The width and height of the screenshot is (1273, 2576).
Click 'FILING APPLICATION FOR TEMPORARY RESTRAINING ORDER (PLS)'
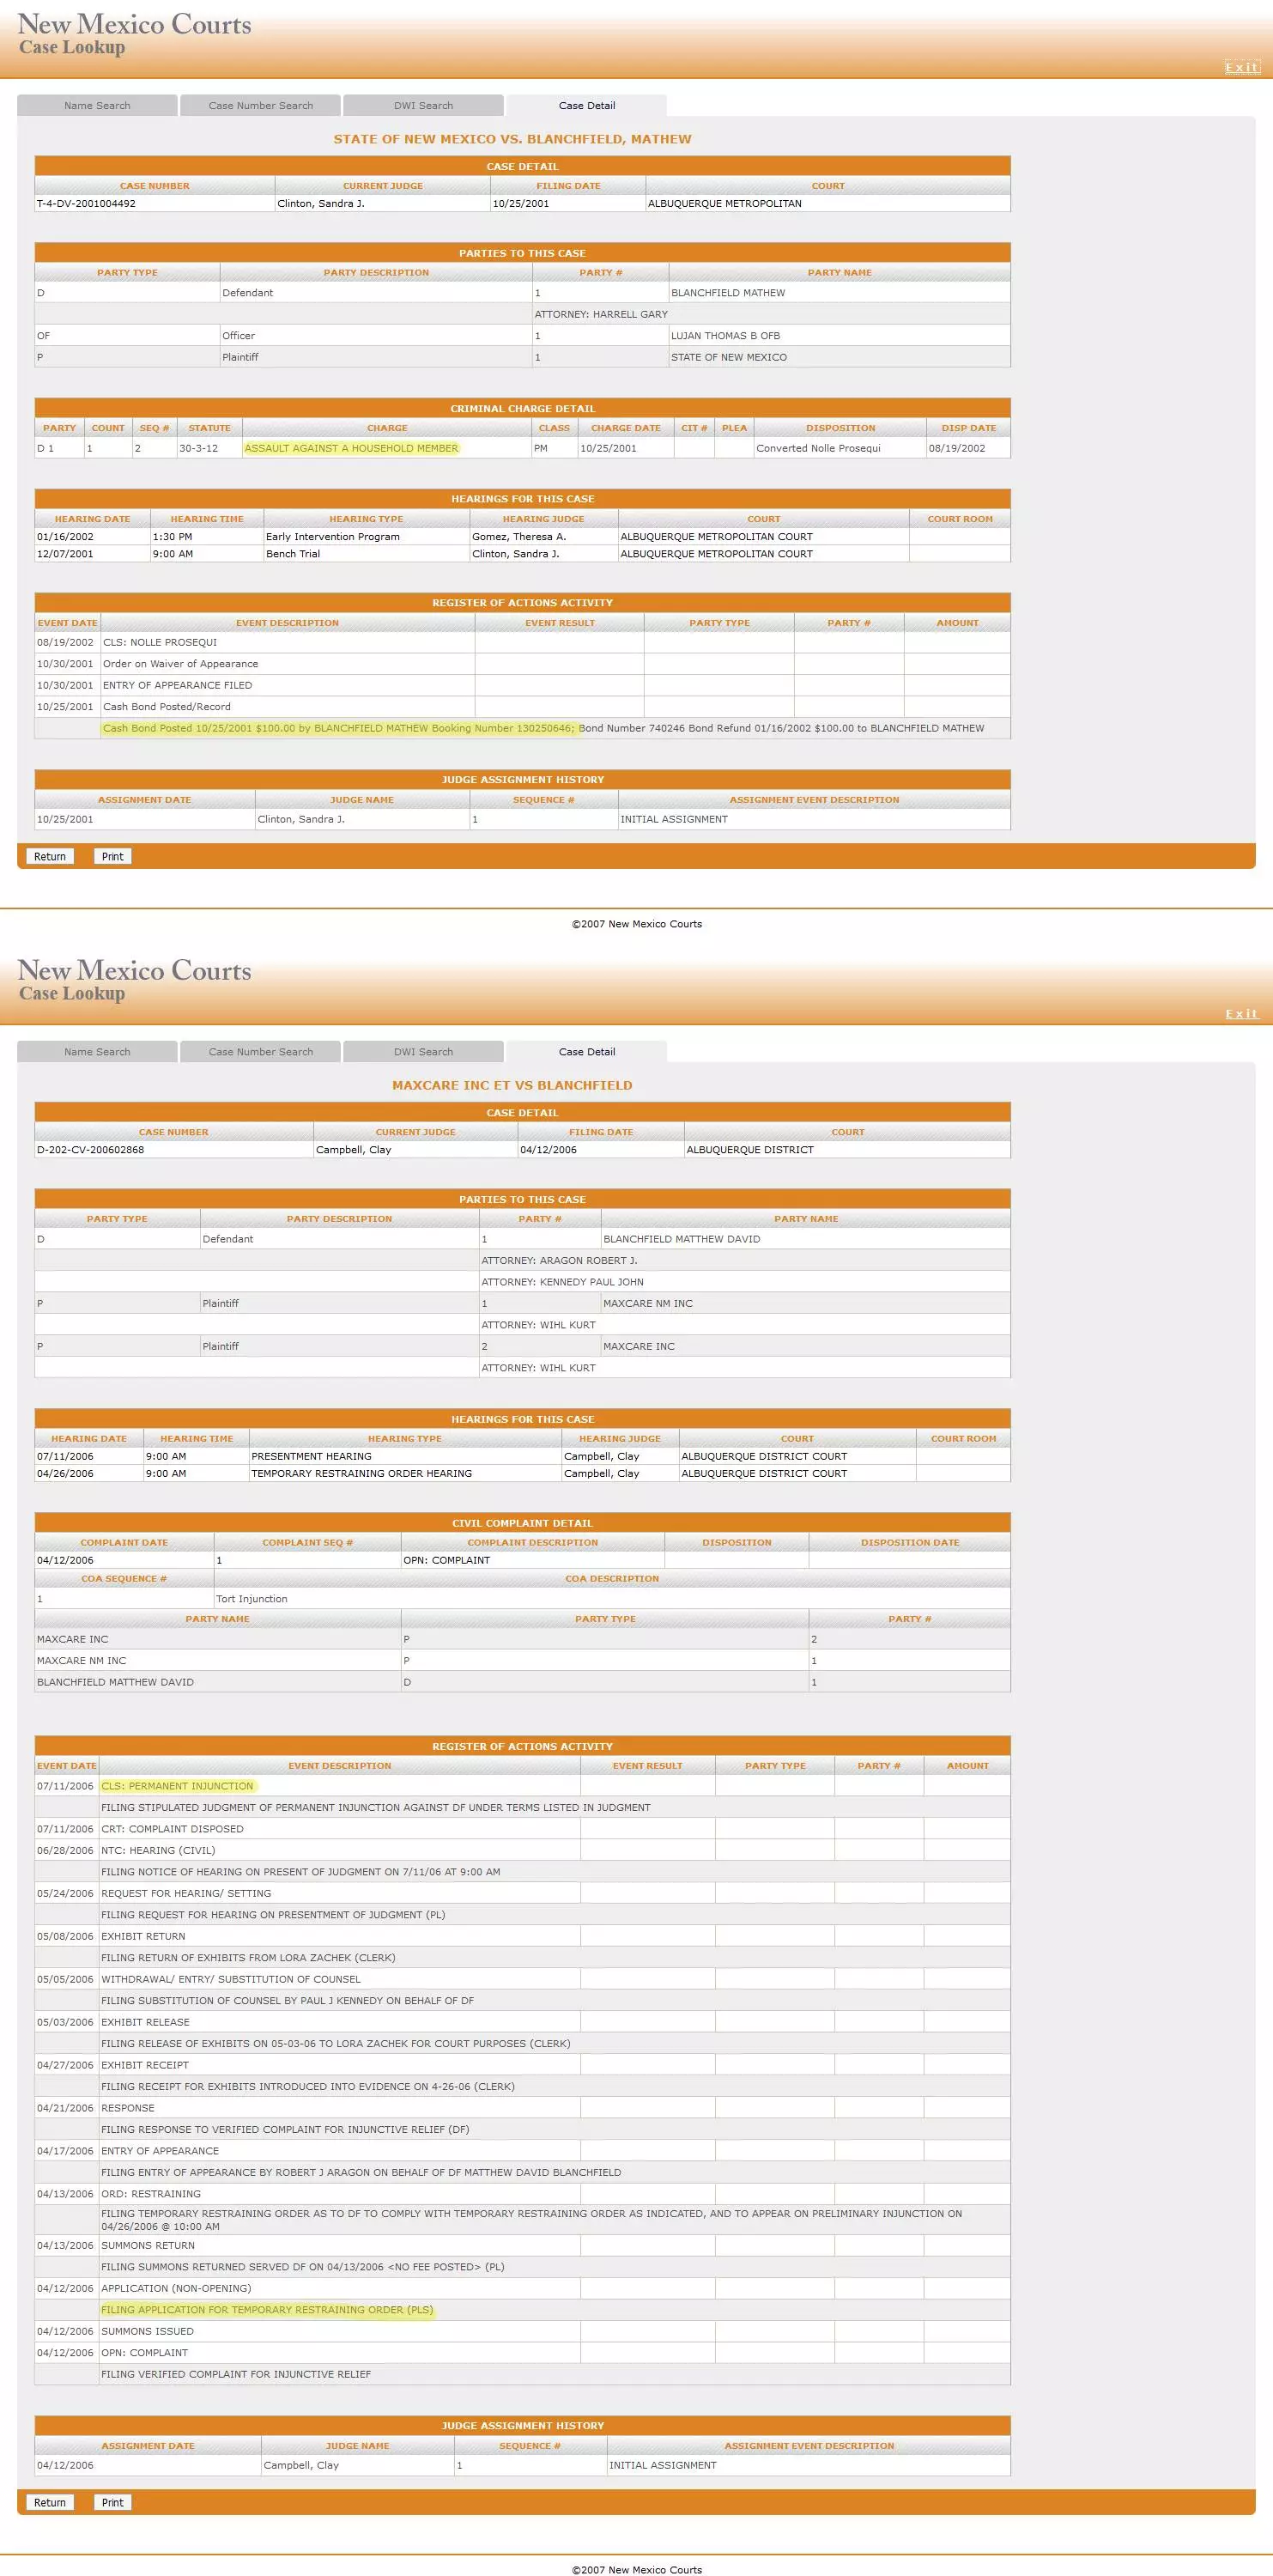click(x=267, y=2309)
